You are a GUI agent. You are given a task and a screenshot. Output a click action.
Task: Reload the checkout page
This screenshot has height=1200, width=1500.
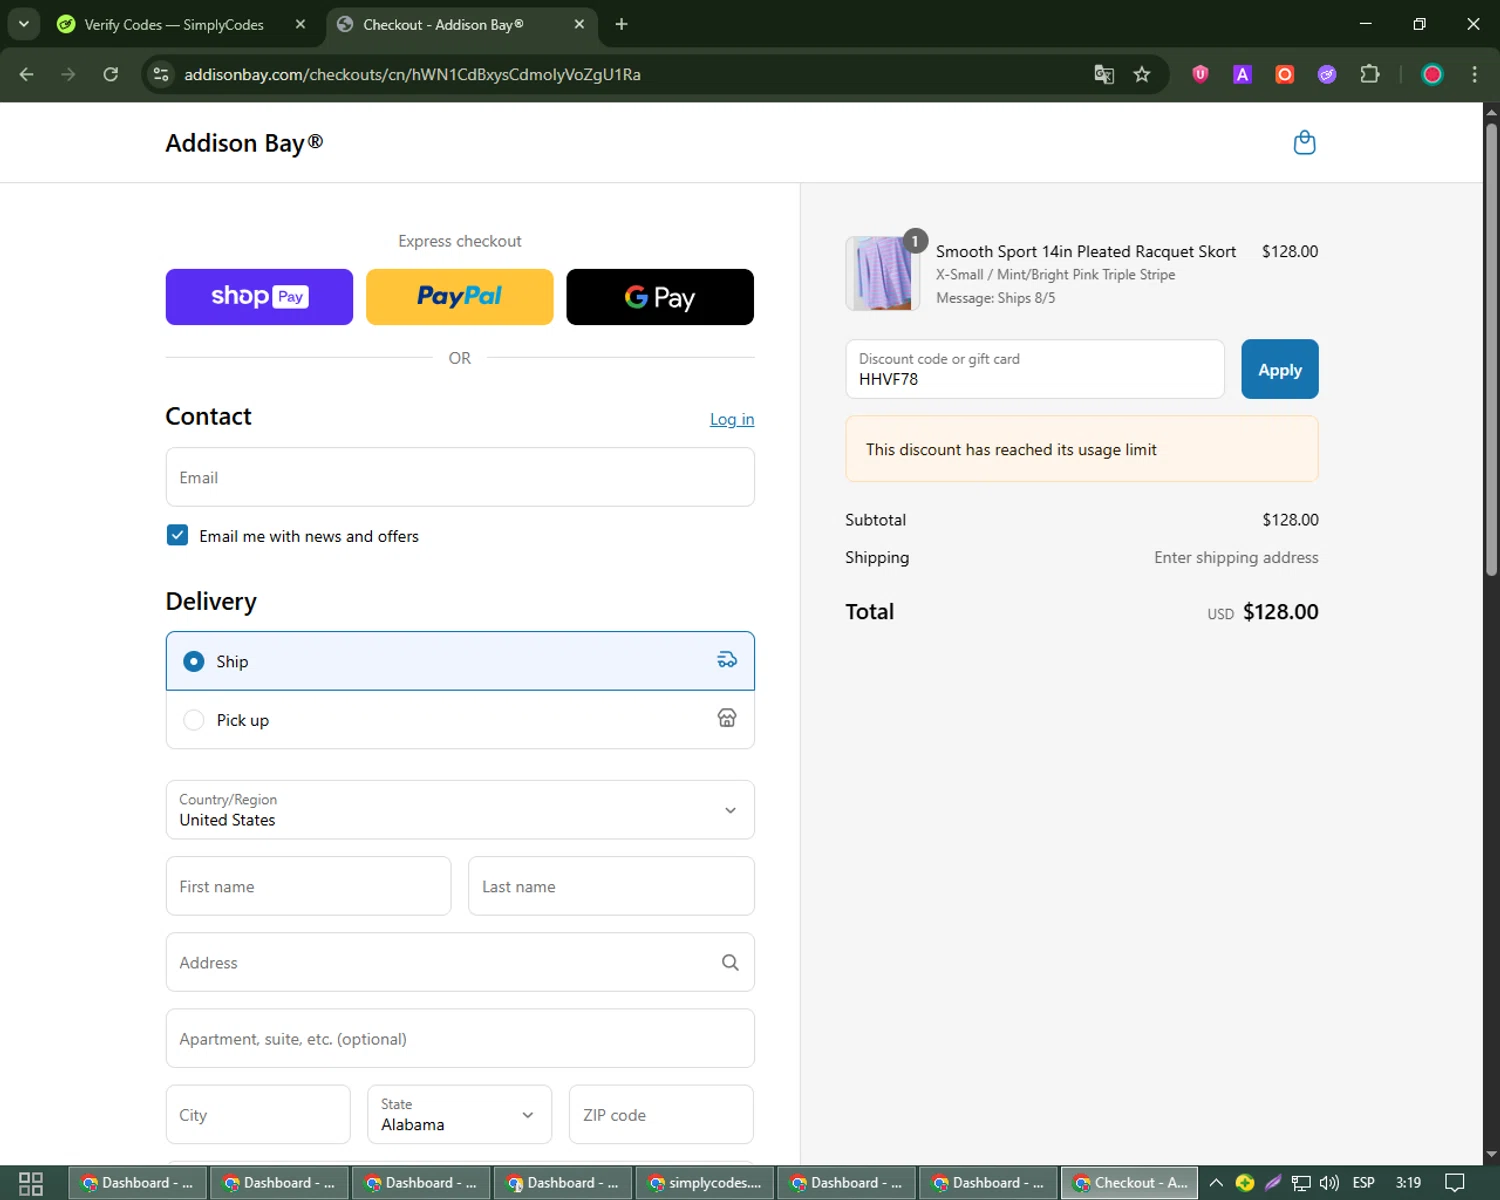click(111, 74)
